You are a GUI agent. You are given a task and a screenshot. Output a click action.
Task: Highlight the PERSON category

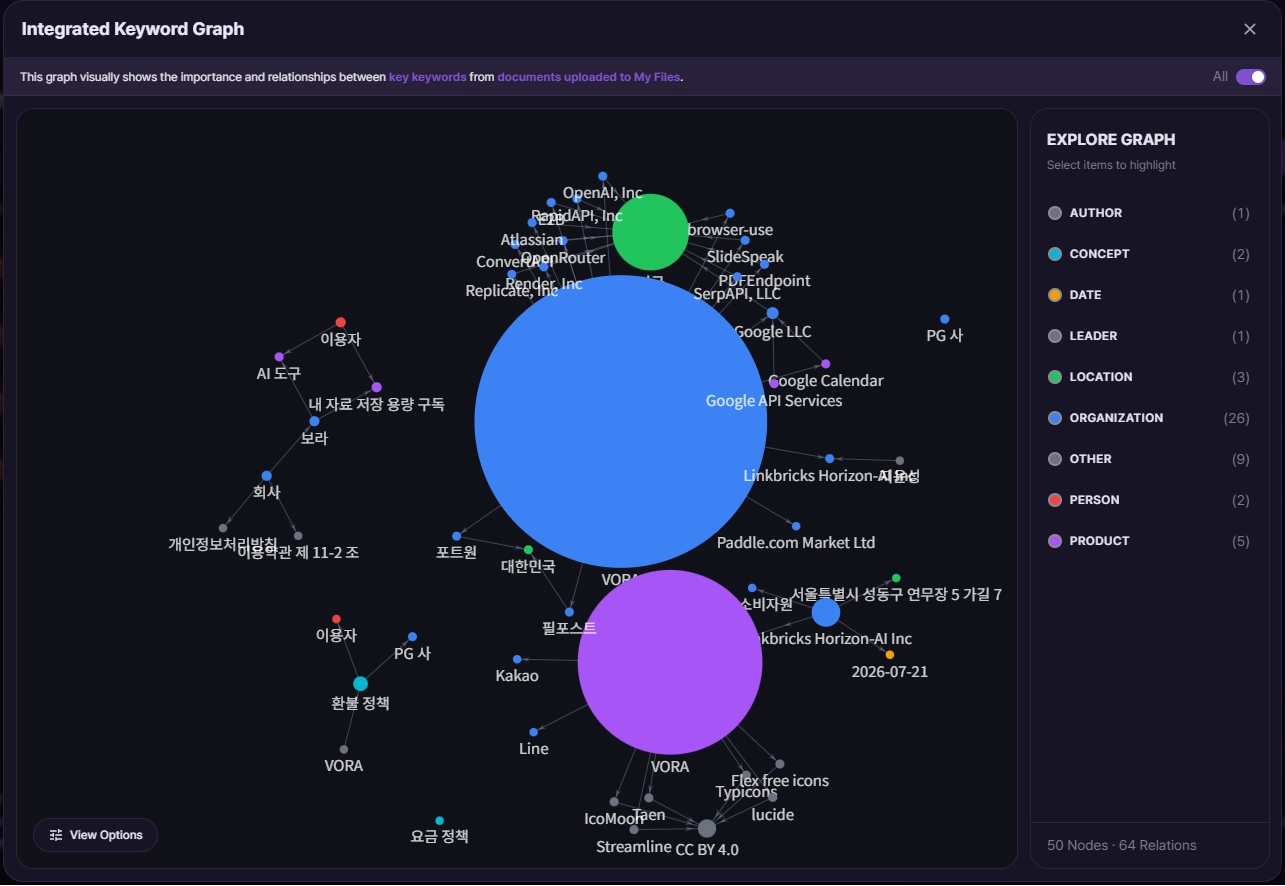pos(1148,500)
